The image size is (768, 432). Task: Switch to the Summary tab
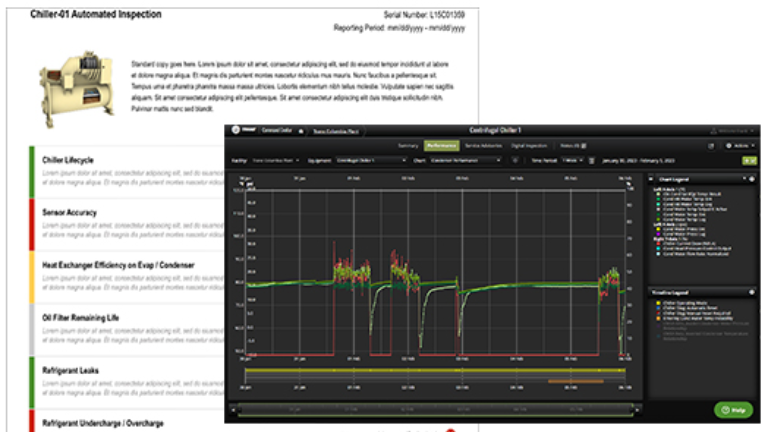[x=408, y=146]
